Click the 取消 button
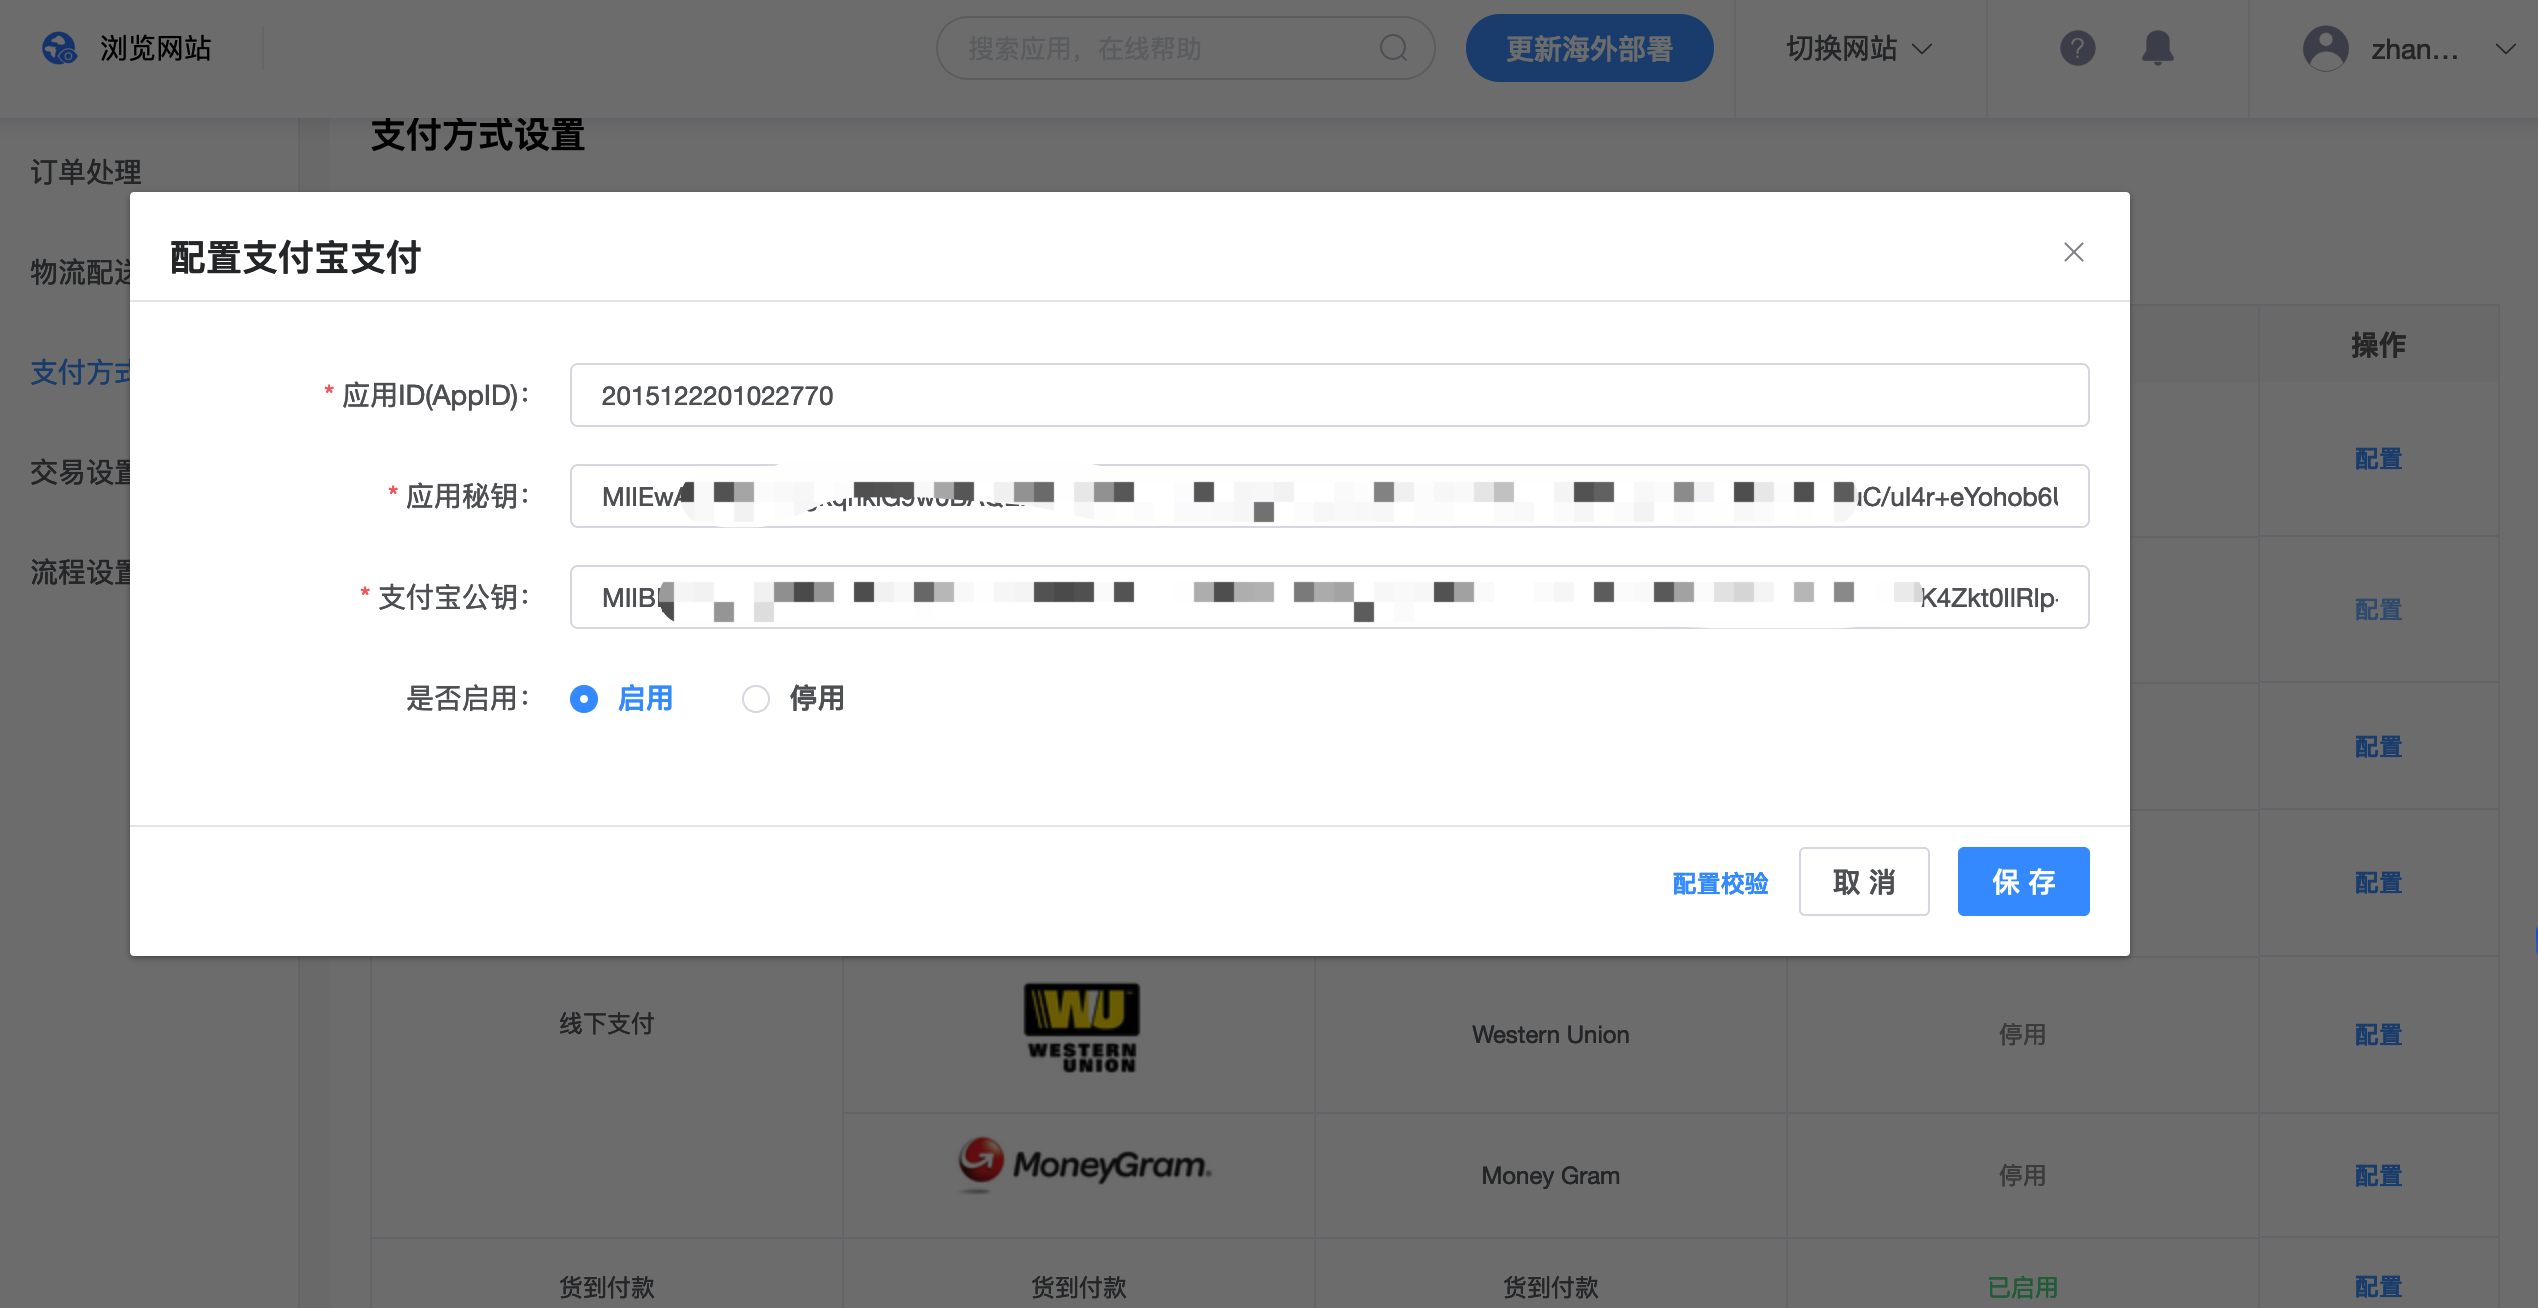 click(1864, 881)
